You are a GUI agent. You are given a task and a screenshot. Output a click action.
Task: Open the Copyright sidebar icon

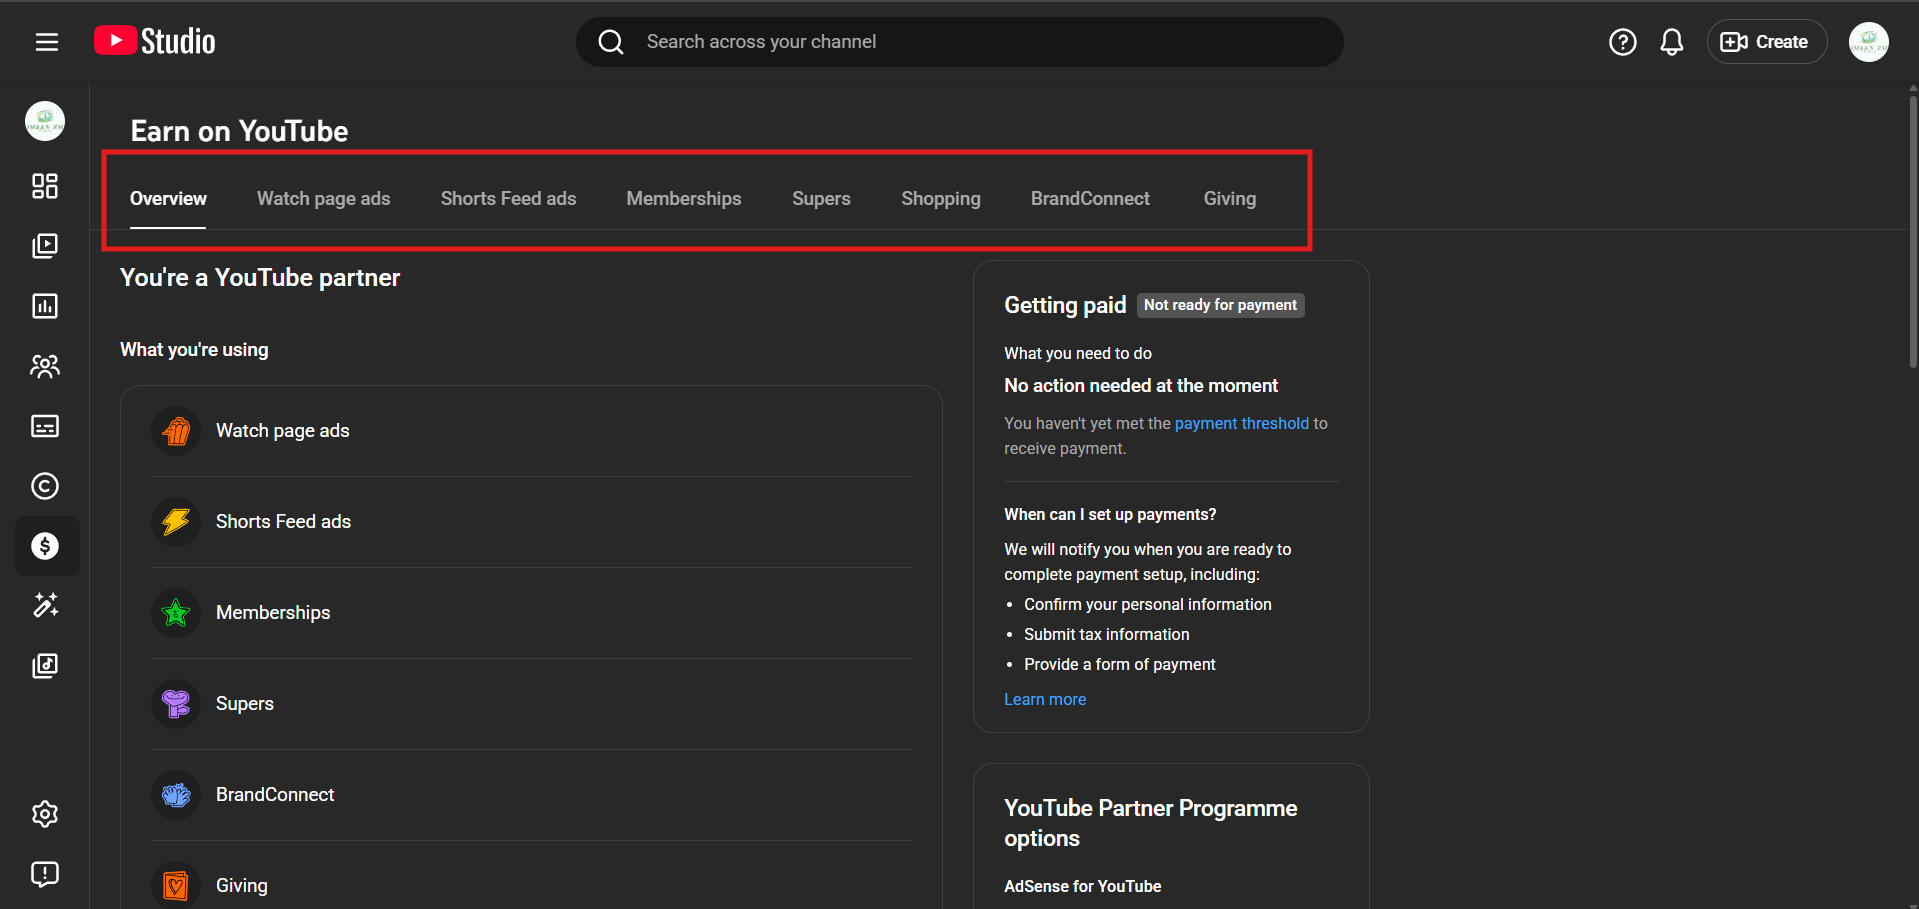pos(45,486)
